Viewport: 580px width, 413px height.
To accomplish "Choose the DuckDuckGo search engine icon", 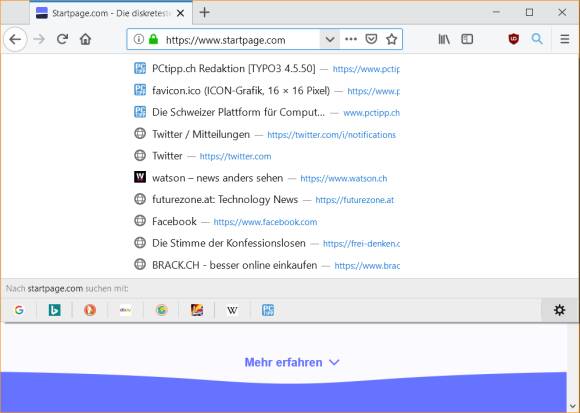I will [x=90, y=310].
